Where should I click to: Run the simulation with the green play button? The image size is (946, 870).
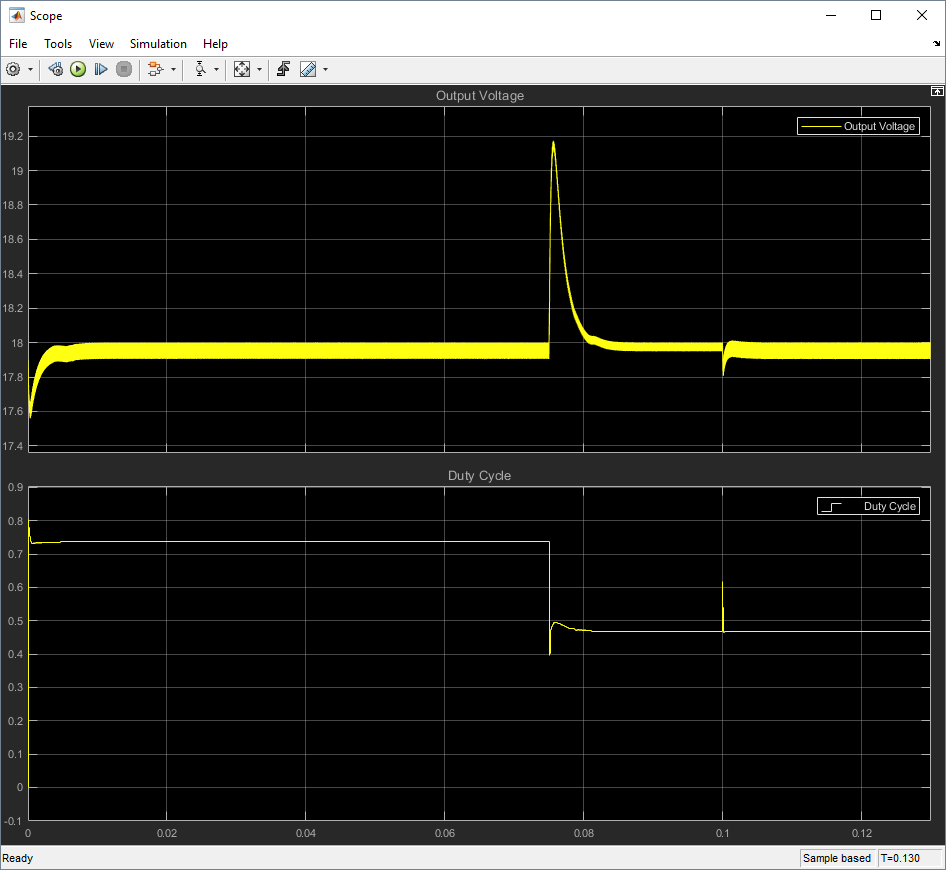(x=78, y=69)
